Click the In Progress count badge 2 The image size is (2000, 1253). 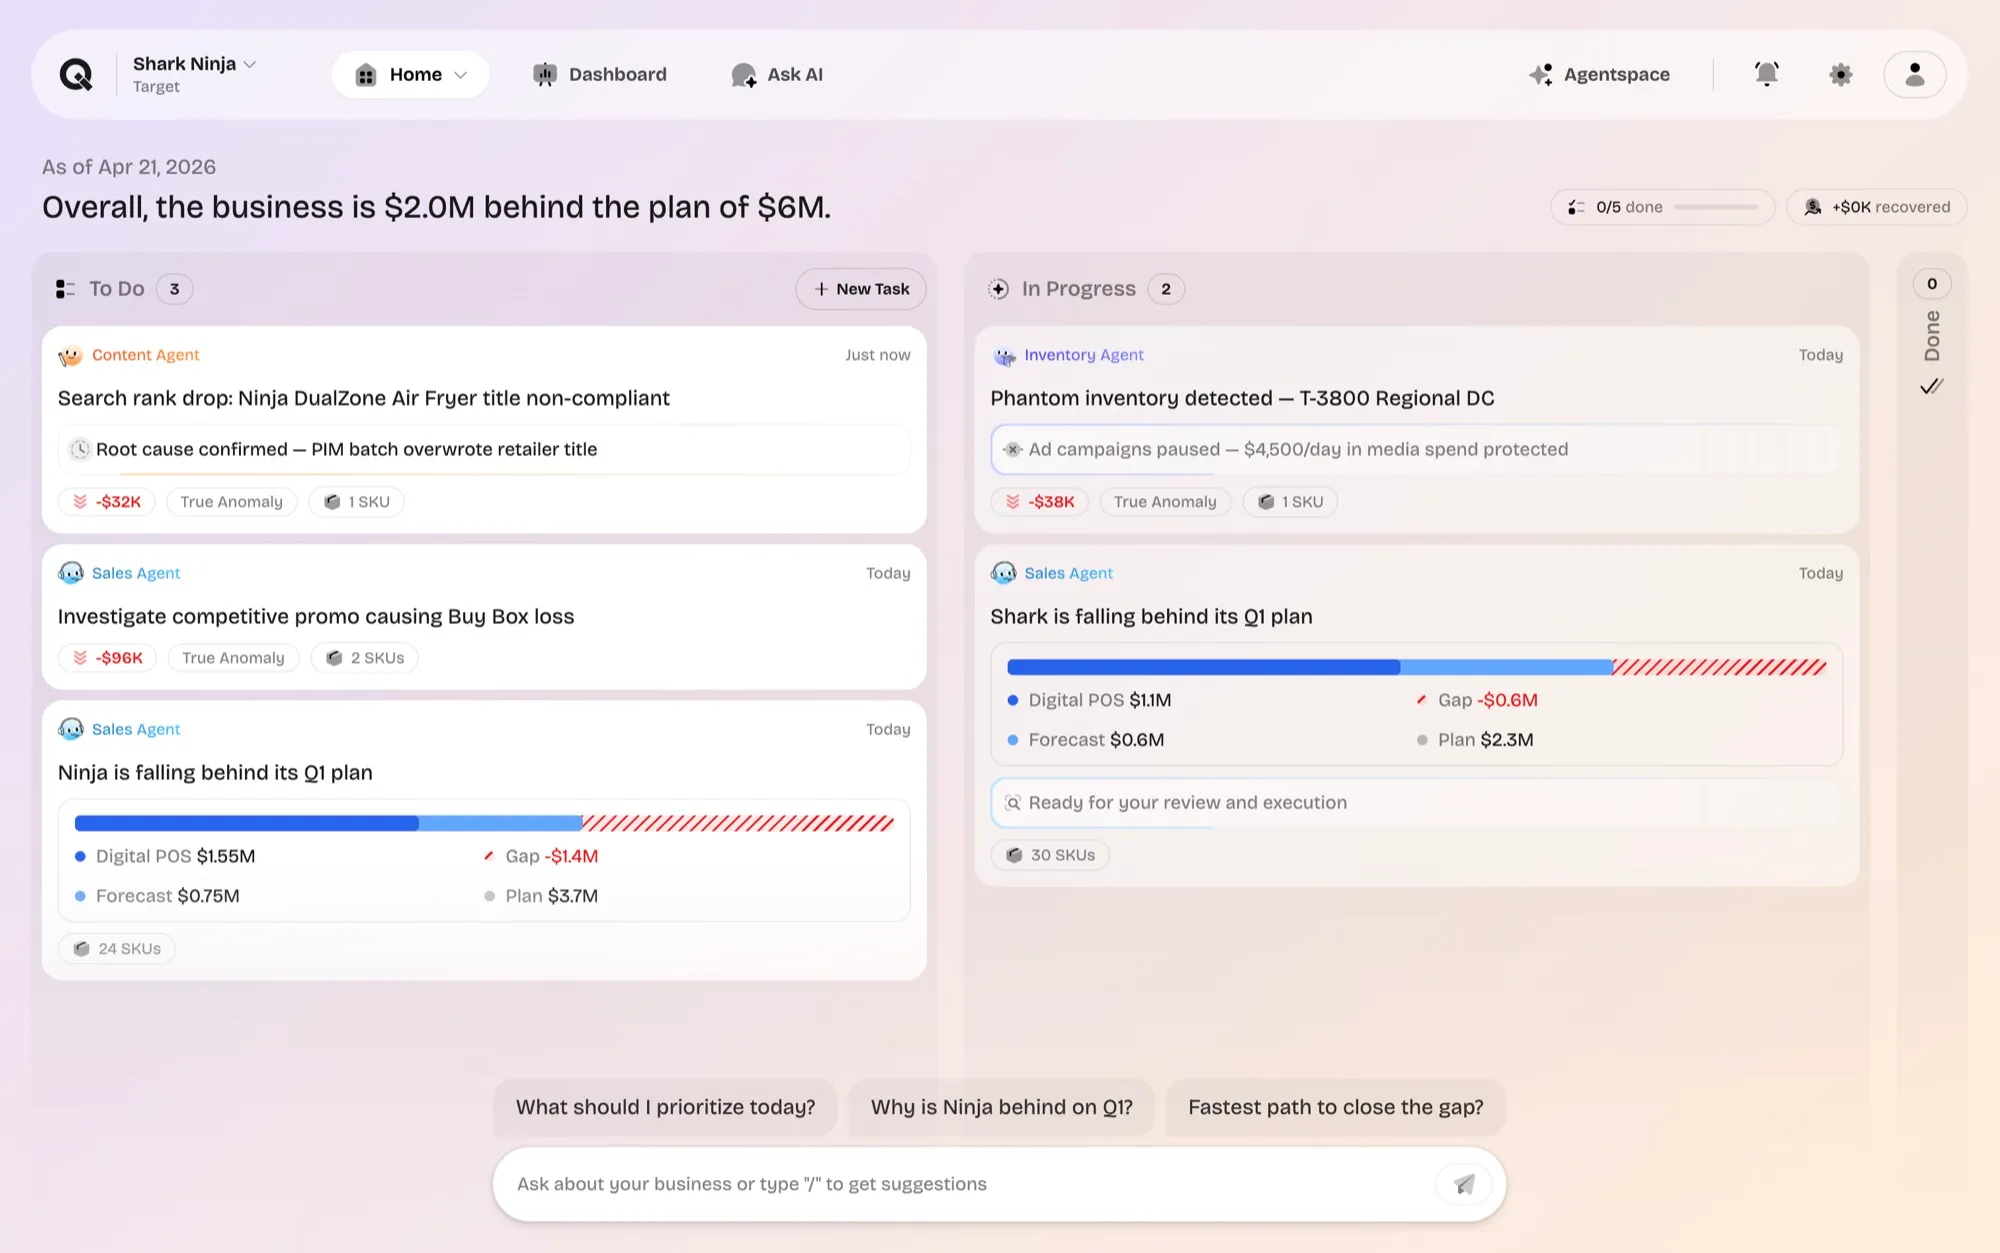click(x=1166, y=289)
